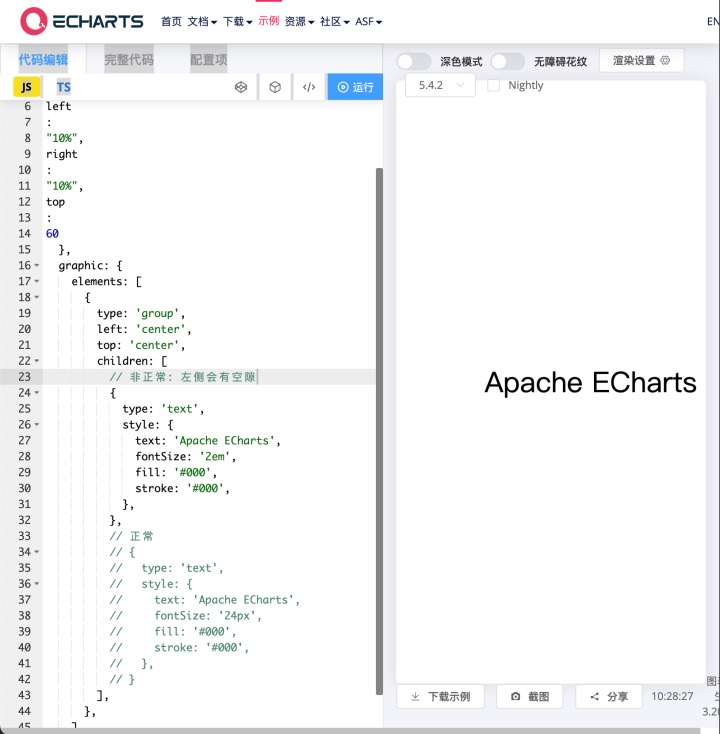This screenshot has height=734, width=720.
Task: Click the Apache ECharts text in preview
Action: click(x=590, y=382)
